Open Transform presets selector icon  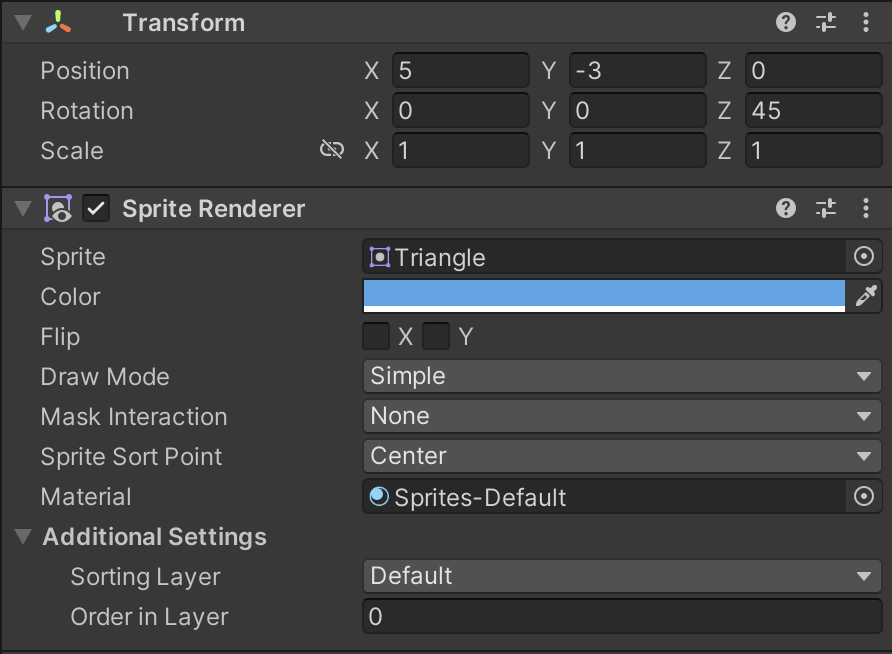(825, 23)
